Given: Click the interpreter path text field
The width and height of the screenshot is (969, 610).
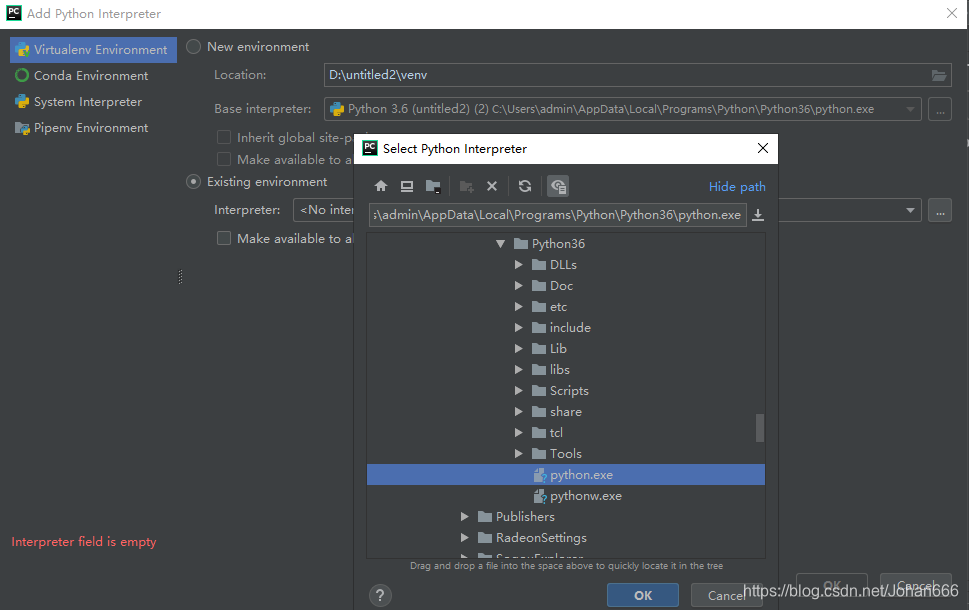Looking at the screenshot, I should 557,215.
